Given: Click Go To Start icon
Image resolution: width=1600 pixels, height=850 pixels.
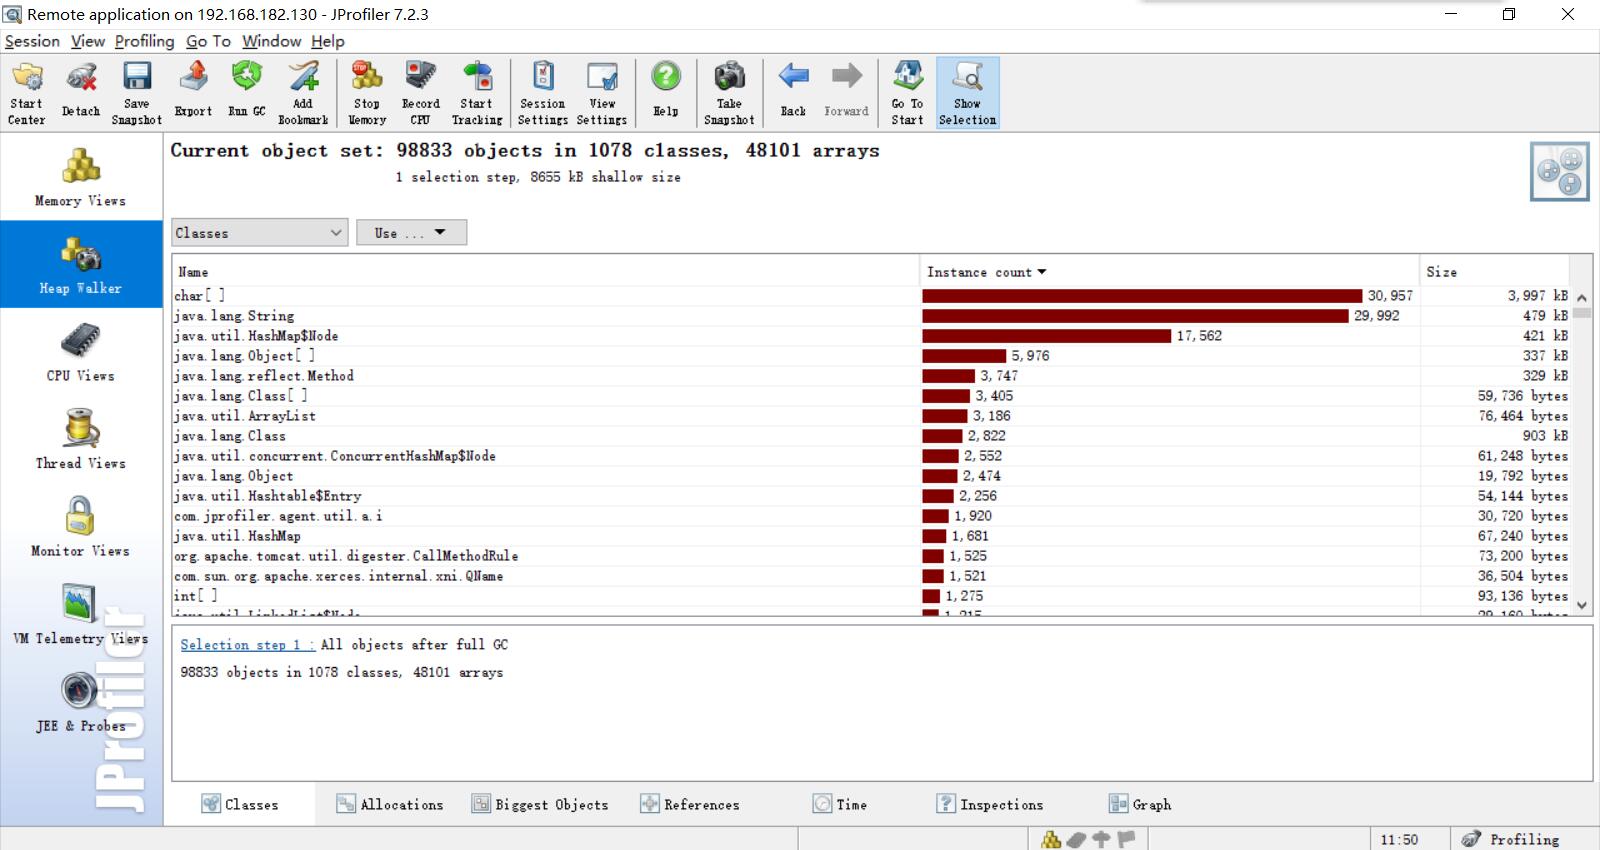Looking at the screenshot, I should click(908, 93).
